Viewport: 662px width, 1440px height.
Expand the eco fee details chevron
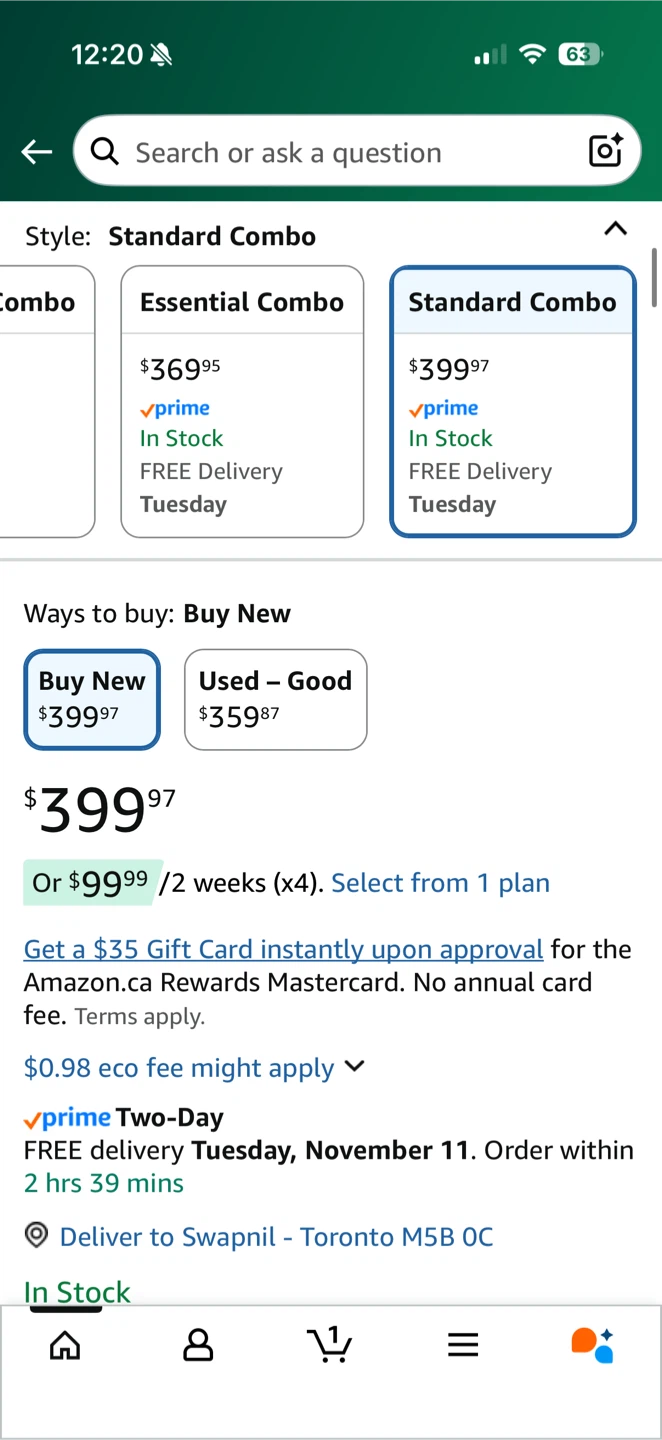pos(354,1066)
